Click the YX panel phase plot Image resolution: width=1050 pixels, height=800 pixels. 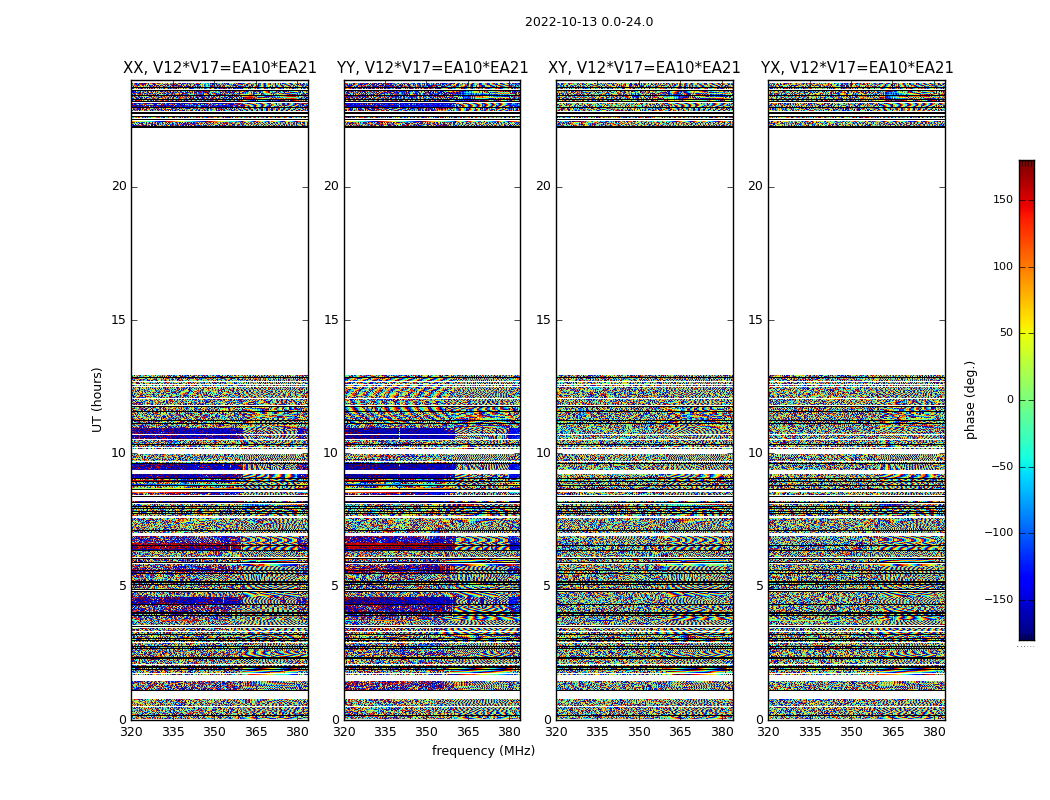(x=857, y=400)
